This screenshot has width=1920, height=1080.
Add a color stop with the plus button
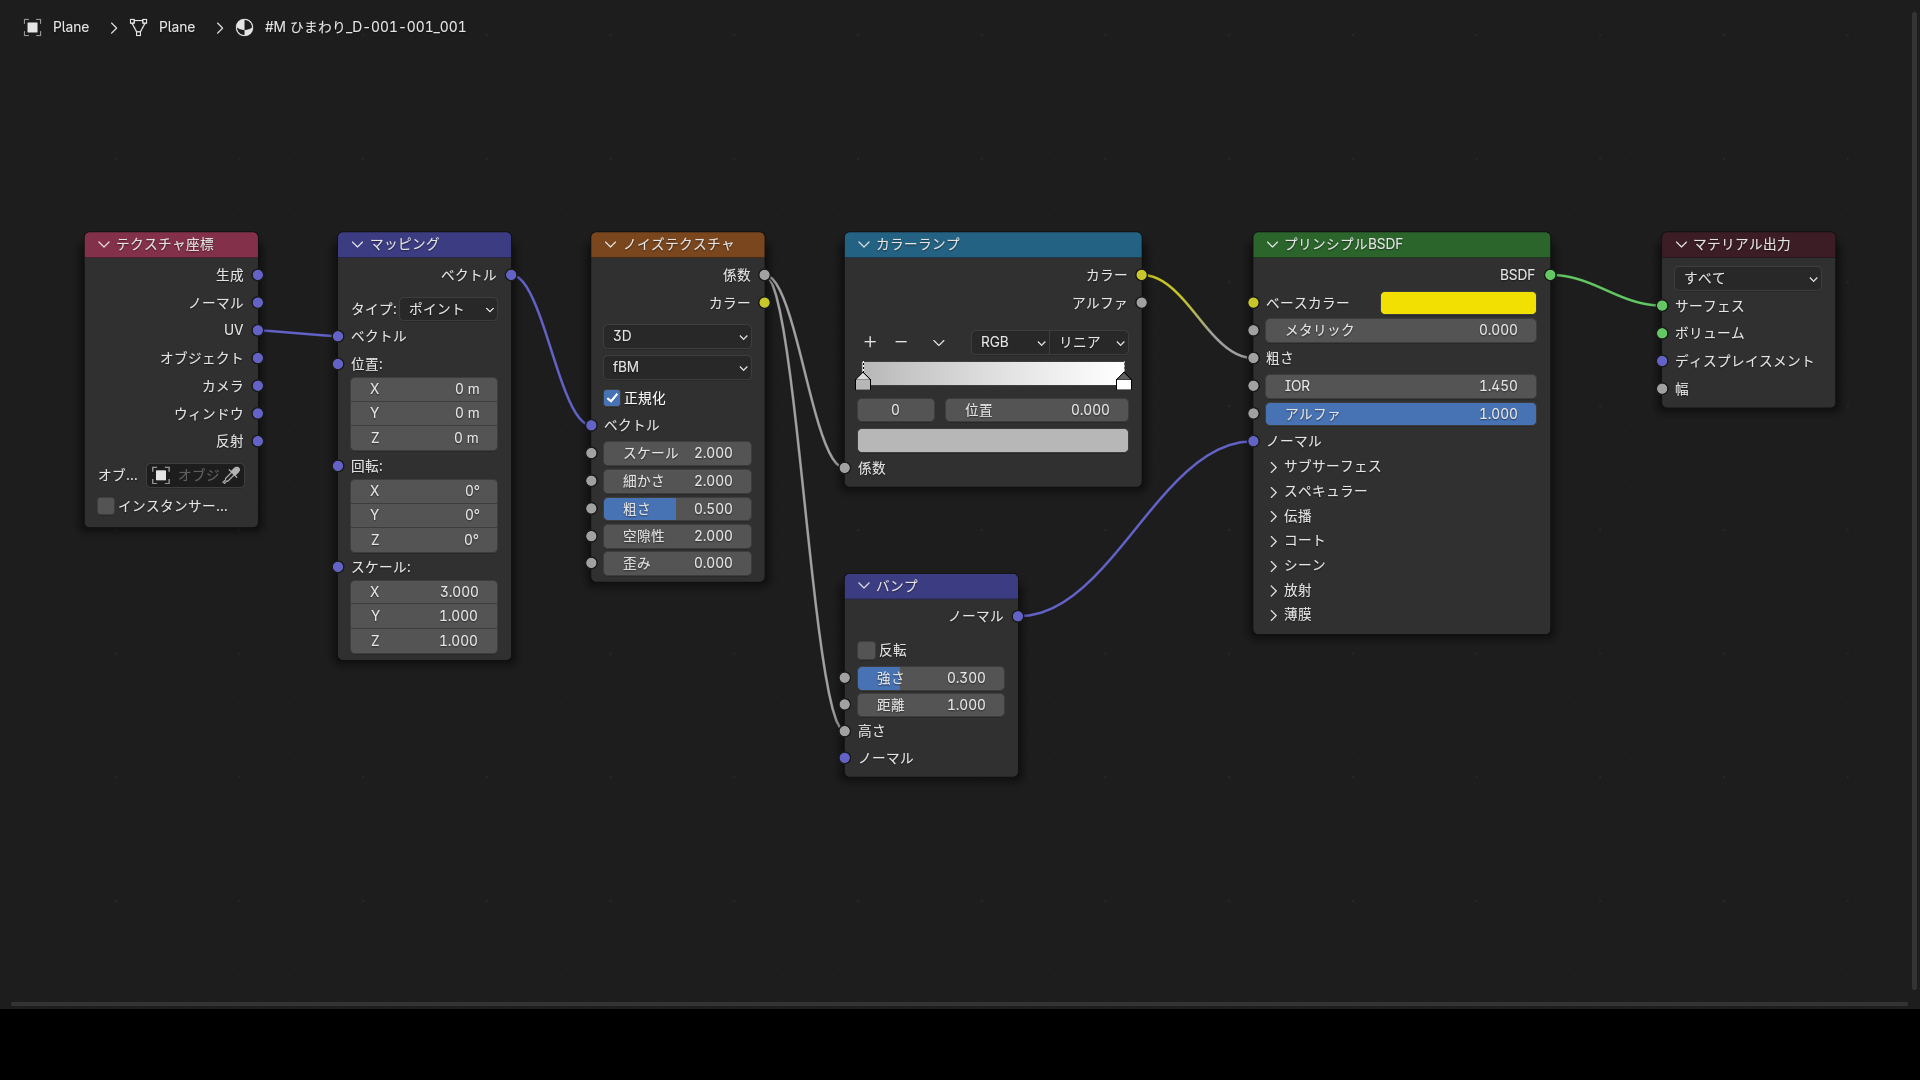[x=870, y=342]
